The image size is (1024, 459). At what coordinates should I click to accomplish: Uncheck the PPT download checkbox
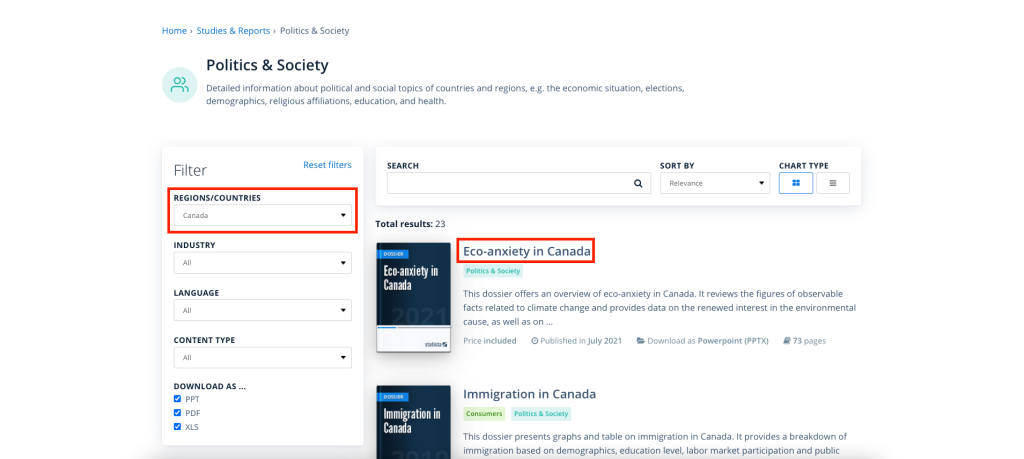click(178, 399)
